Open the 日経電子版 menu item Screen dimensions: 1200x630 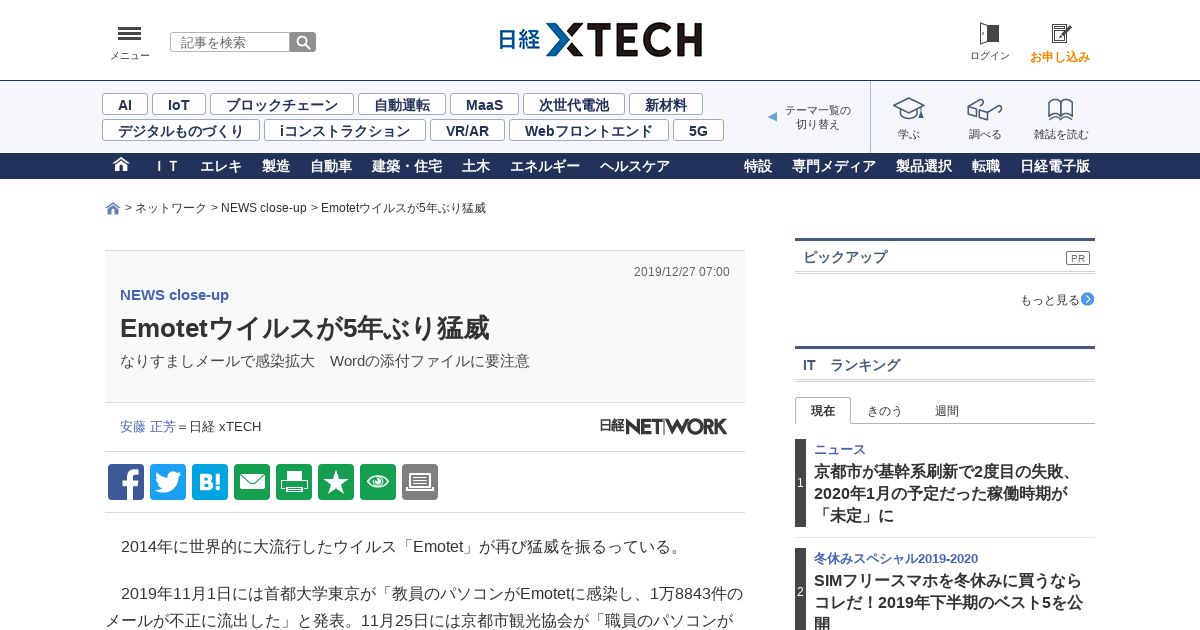tap(1055, 166)
